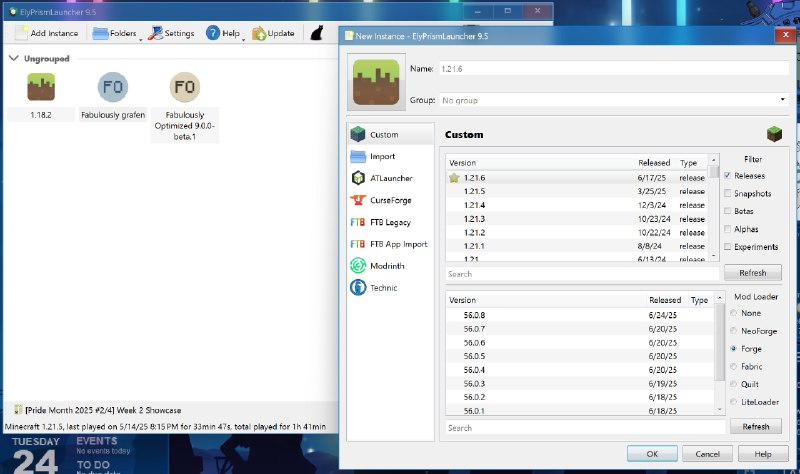Screen dimensions: 800x474
Task: Uncheck the Releases filter checkbox
Action: point(728,176)
